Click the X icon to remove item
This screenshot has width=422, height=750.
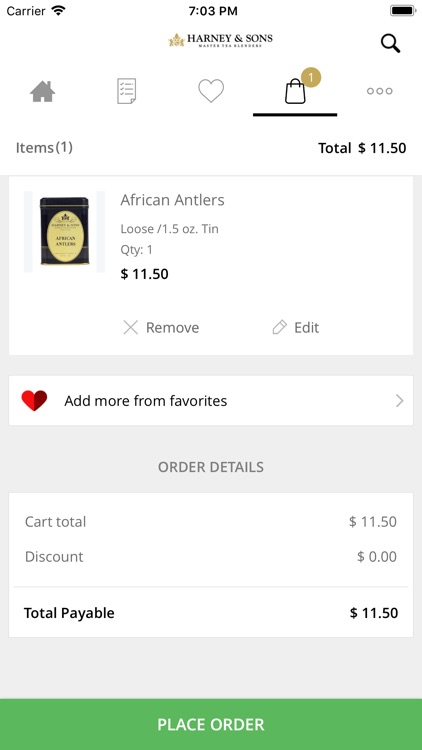[130, 328]
